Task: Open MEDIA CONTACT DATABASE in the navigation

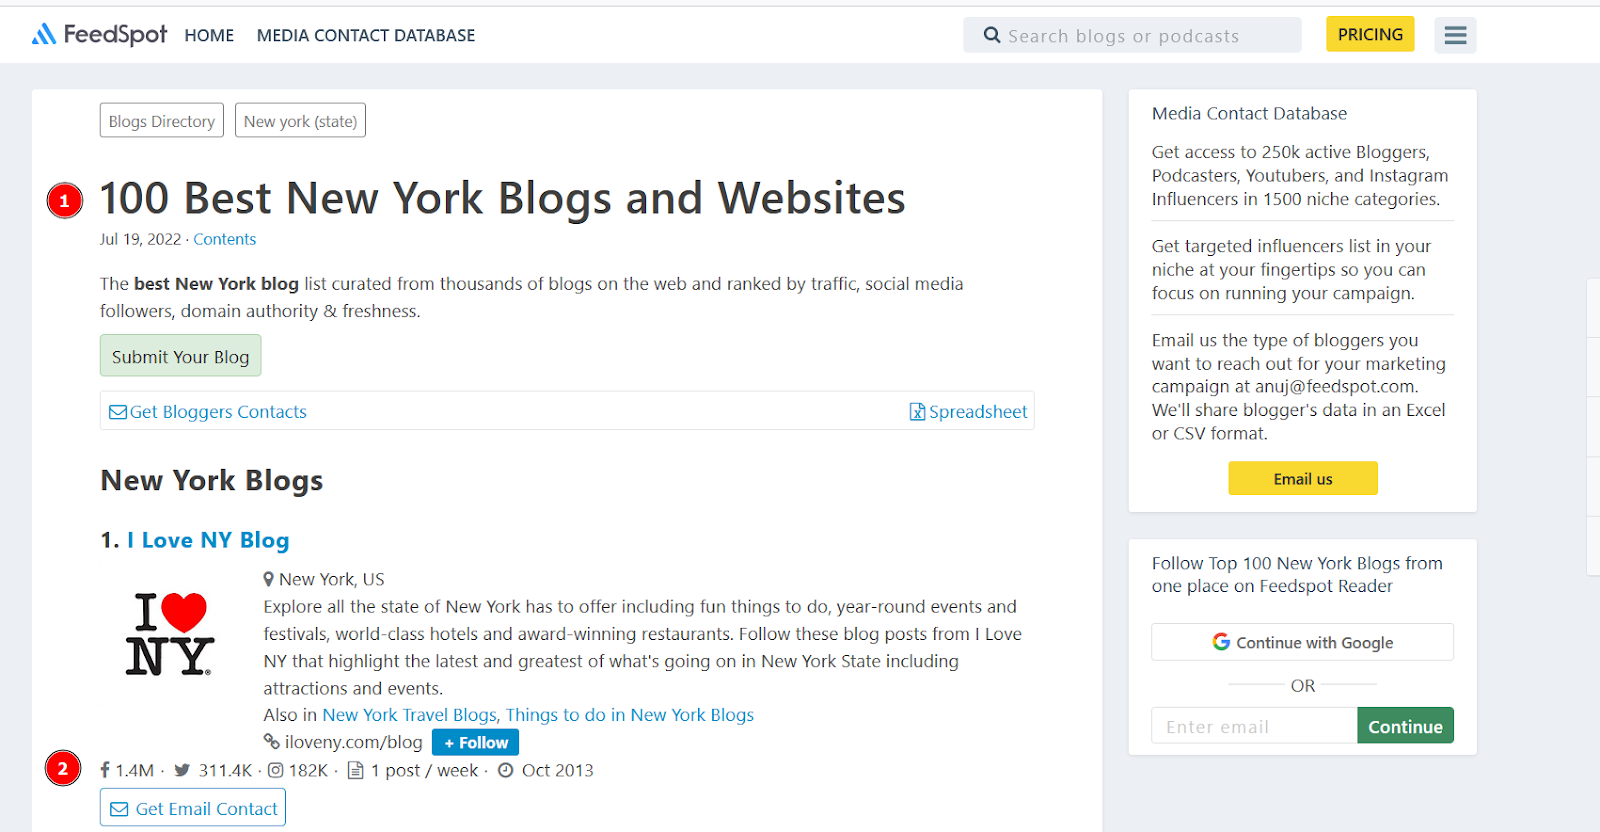Action: pyautogui.click(x=366, y=36)
